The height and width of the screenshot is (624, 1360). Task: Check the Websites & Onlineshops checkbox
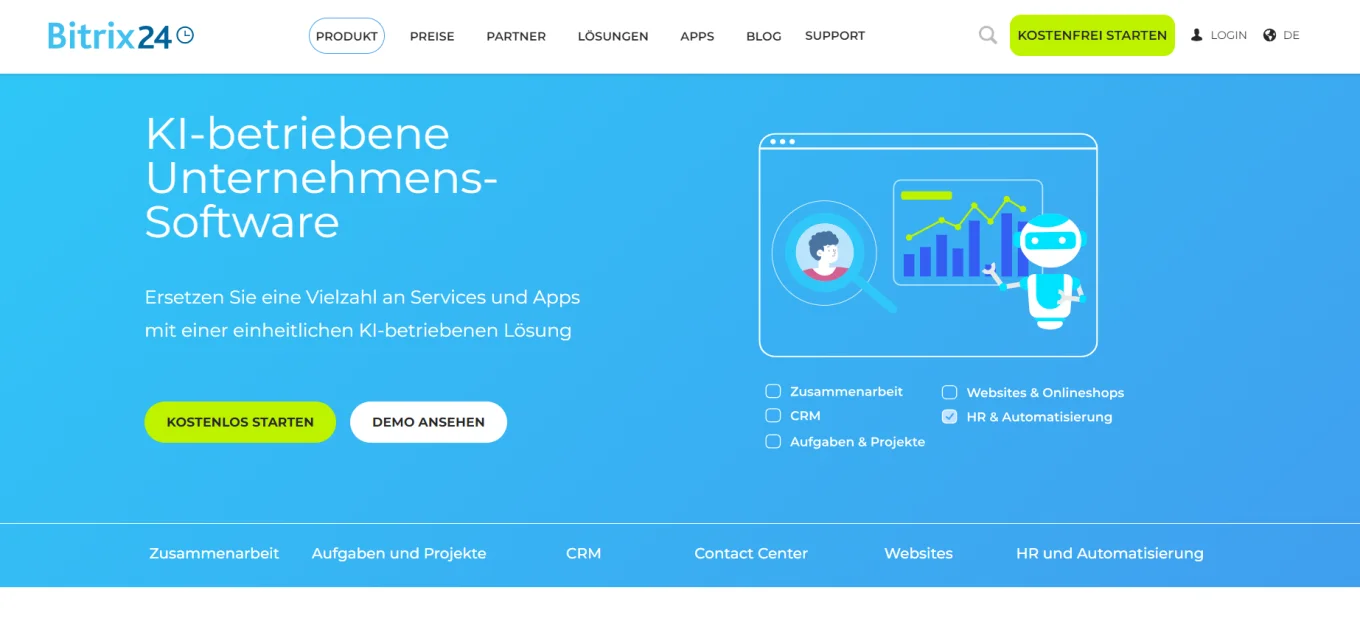pos(949,392)
